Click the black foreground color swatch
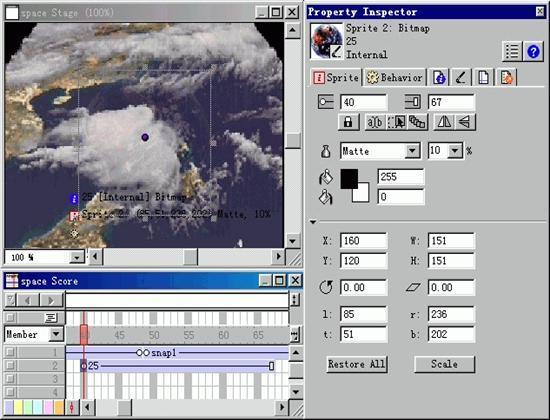The height and width of the screenshot is (420, 550). (x=349, y=179)
